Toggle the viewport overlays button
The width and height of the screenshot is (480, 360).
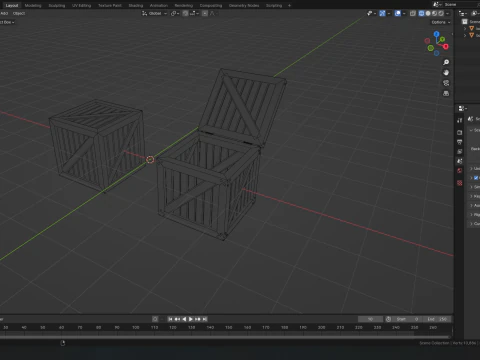pos(398,13)
